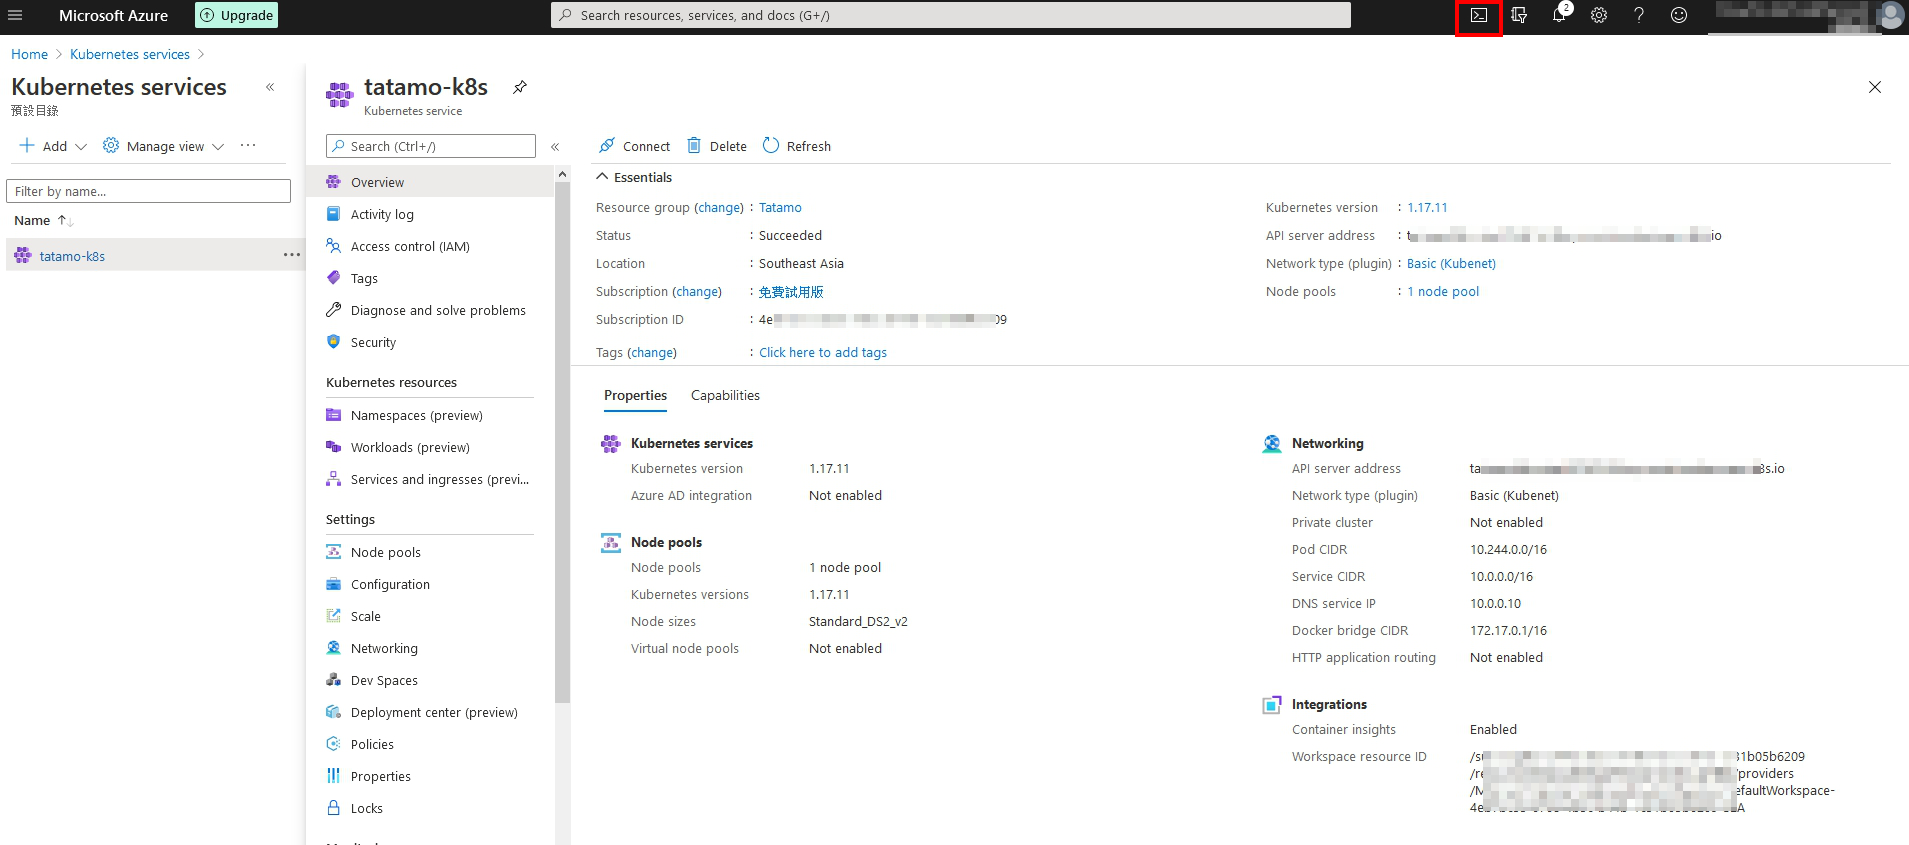Click Connect in the command bar

635,146
